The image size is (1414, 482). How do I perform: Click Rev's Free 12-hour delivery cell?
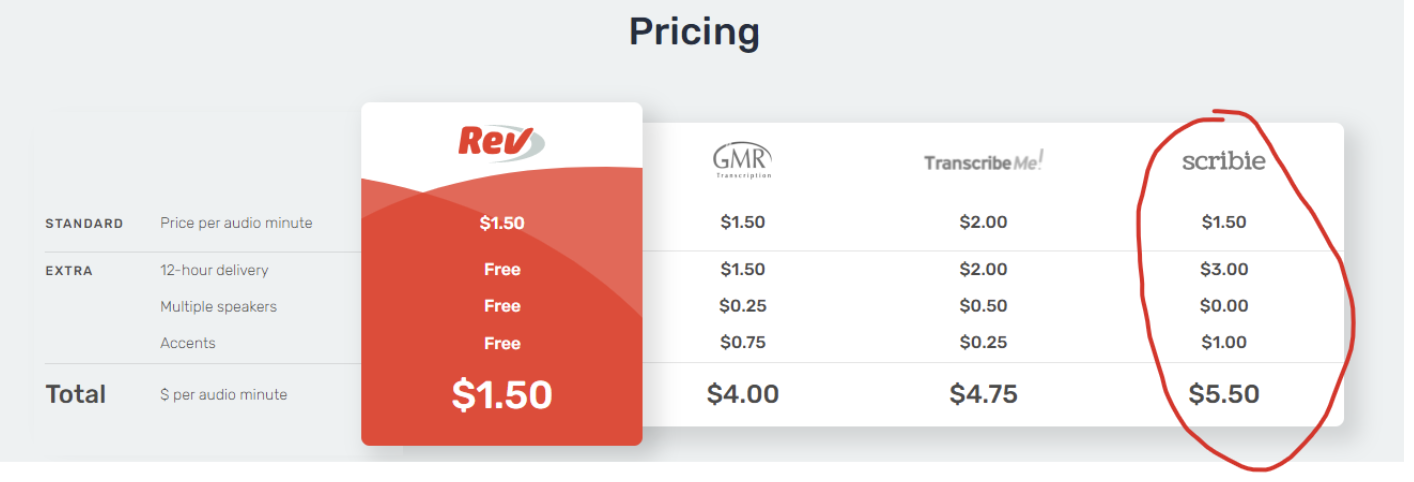[502, 269]
